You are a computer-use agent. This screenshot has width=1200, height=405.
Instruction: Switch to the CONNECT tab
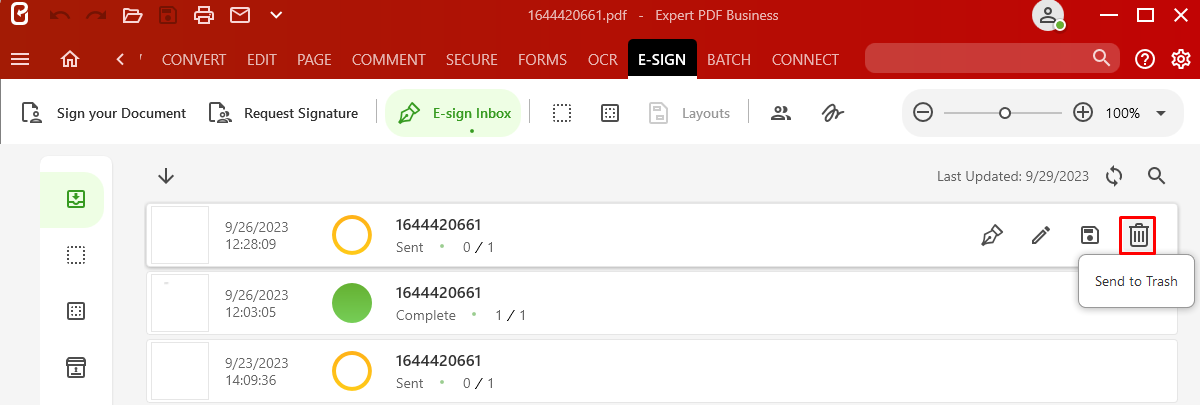pyautogui.click(x=805, y=59)
